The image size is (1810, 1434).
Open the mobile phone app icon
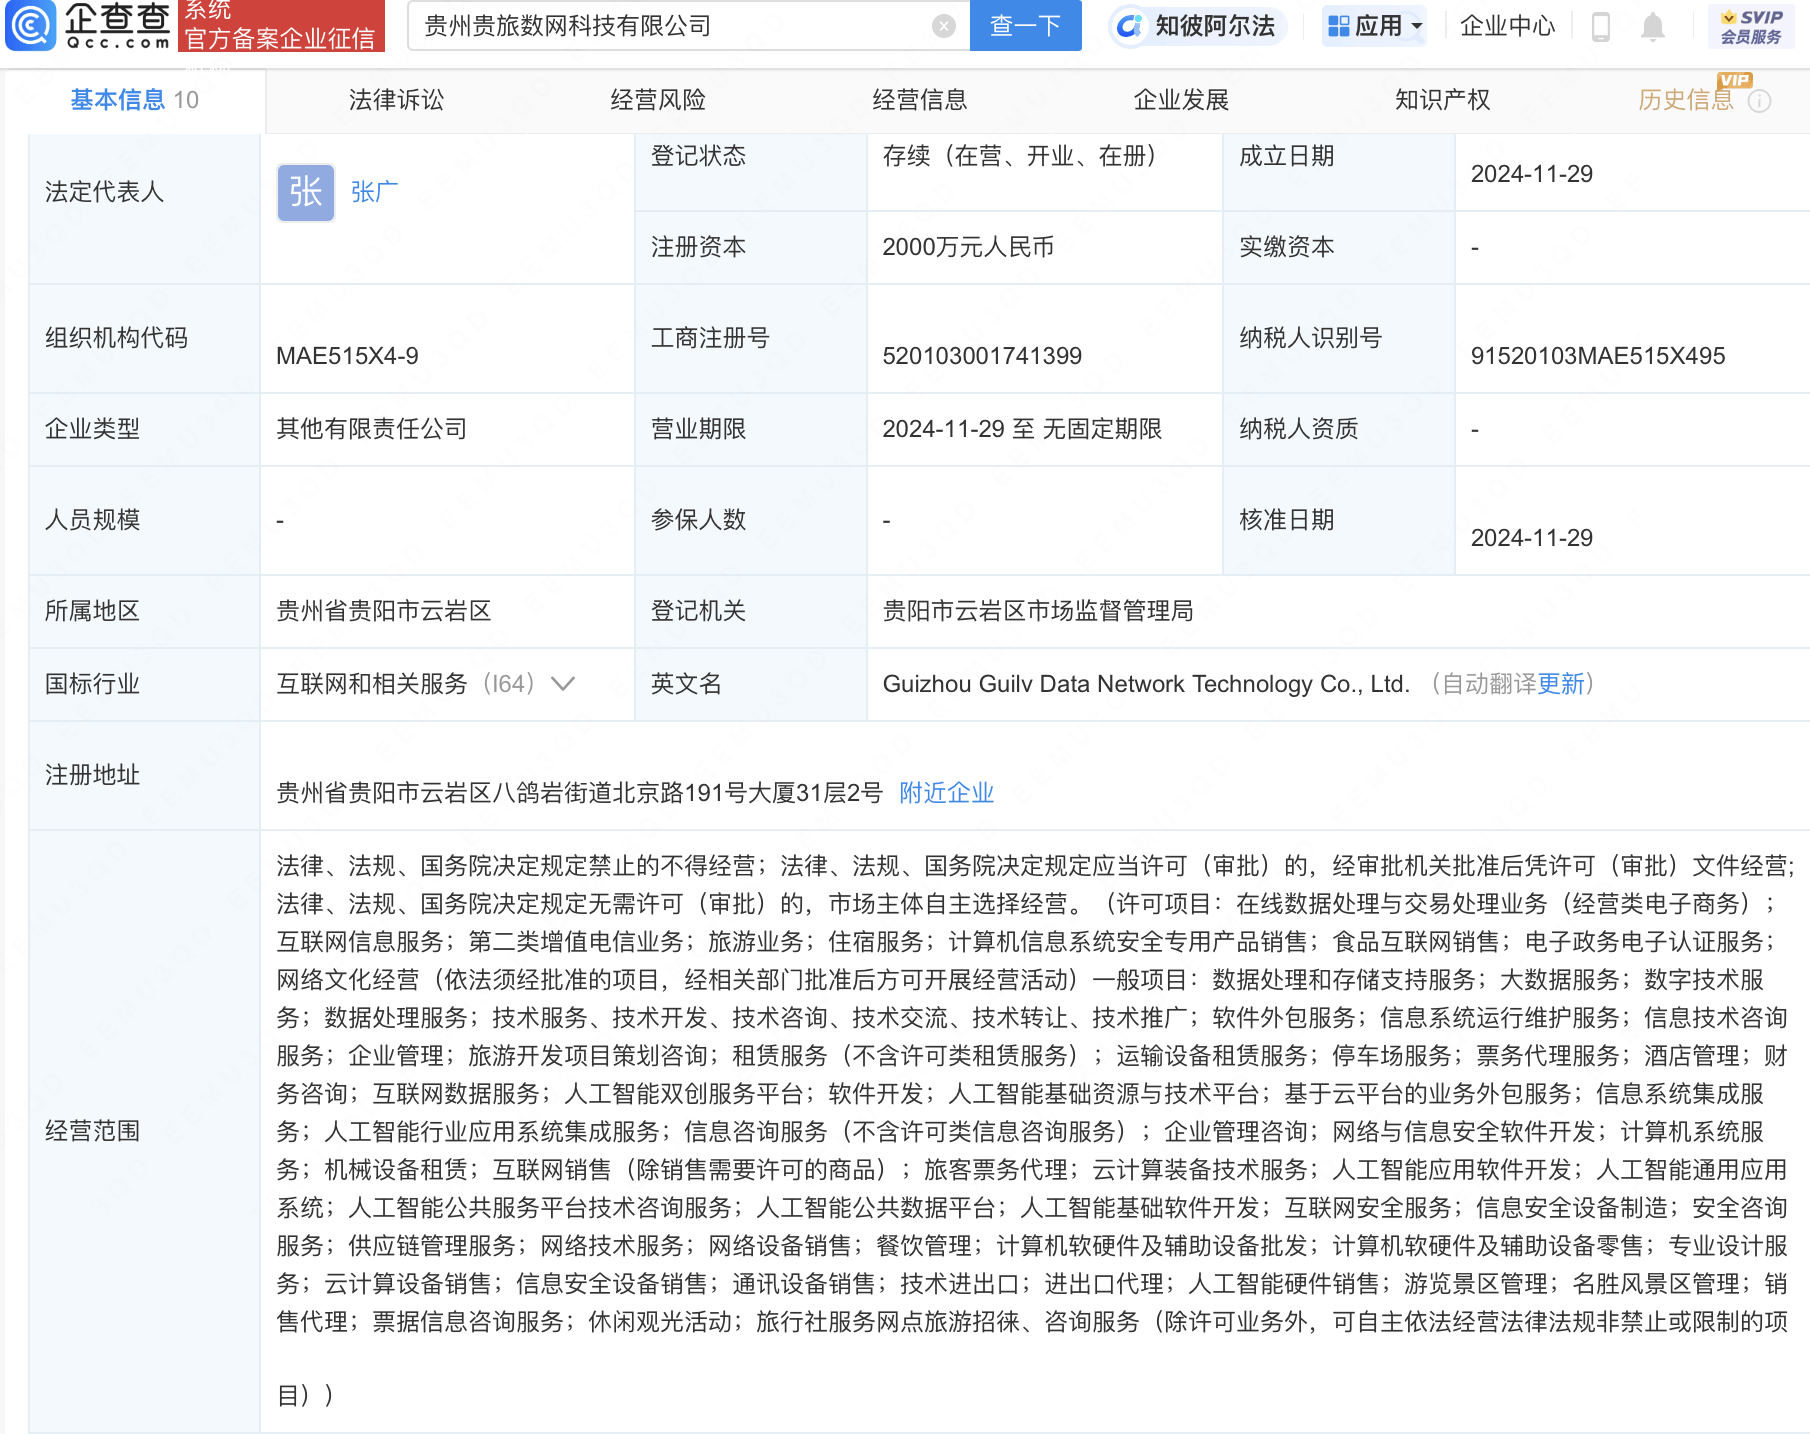coord(1600,26)
